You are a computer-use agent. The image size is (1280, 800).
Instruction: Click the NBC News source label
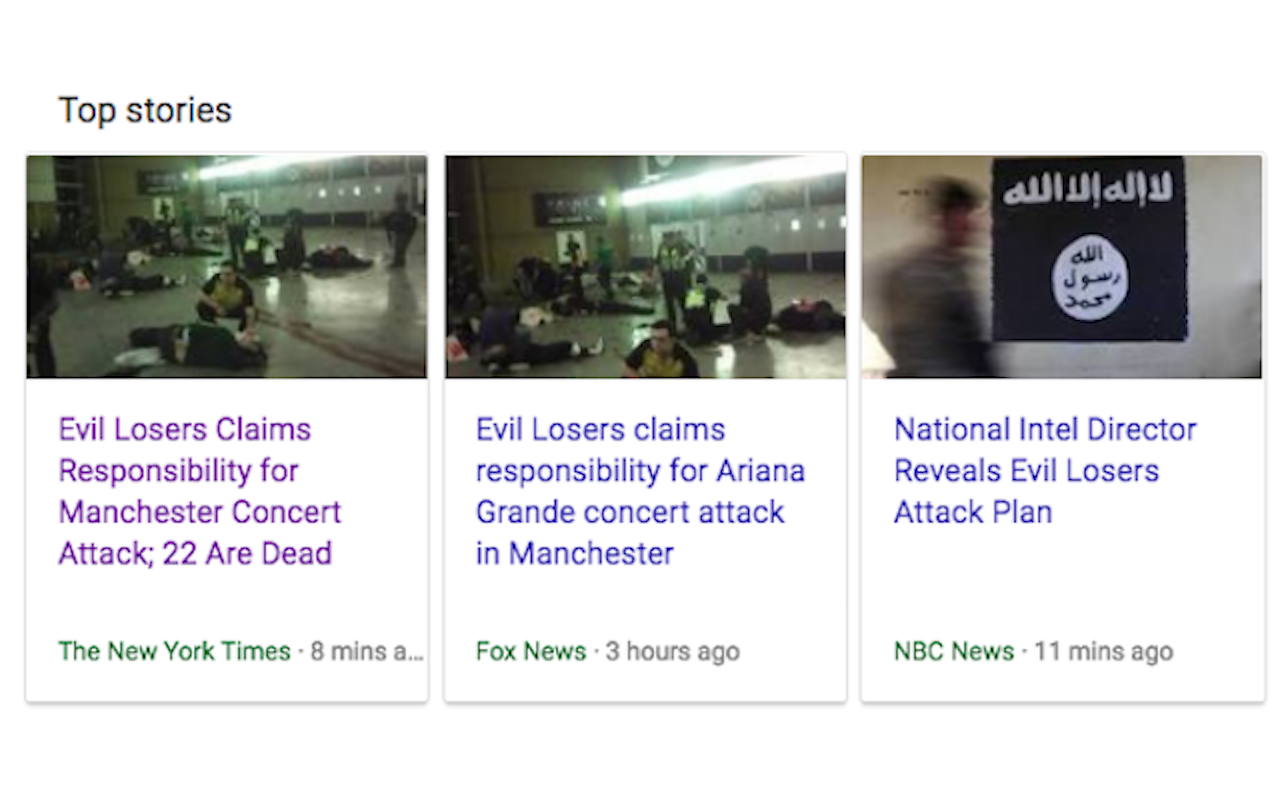[x=954, y=651]
